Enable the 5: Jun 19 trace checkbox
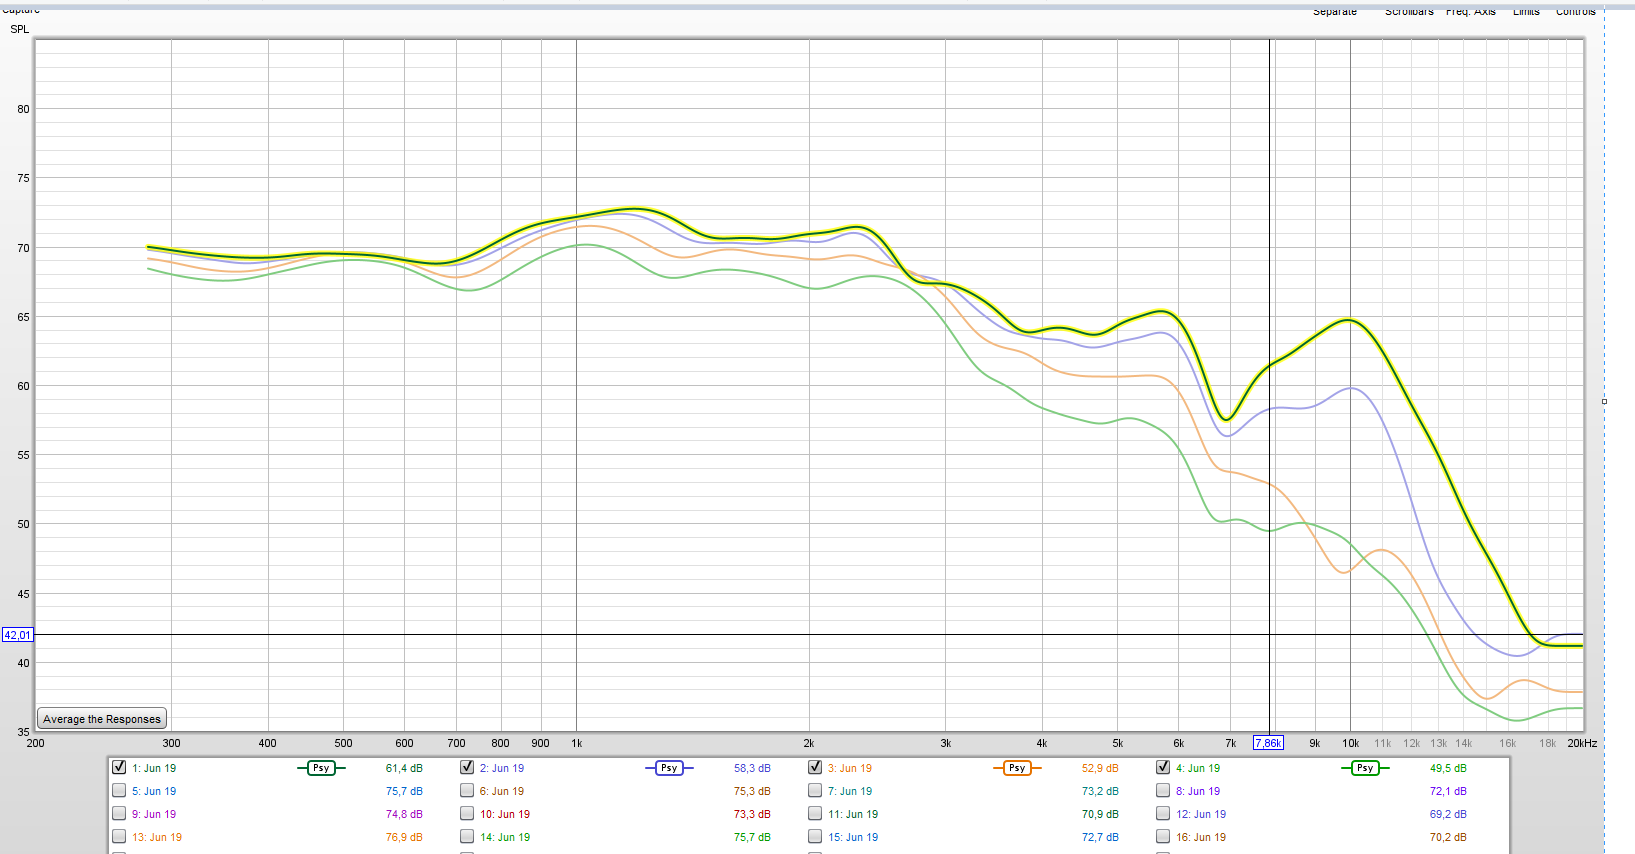 click(x=119, y=790)
